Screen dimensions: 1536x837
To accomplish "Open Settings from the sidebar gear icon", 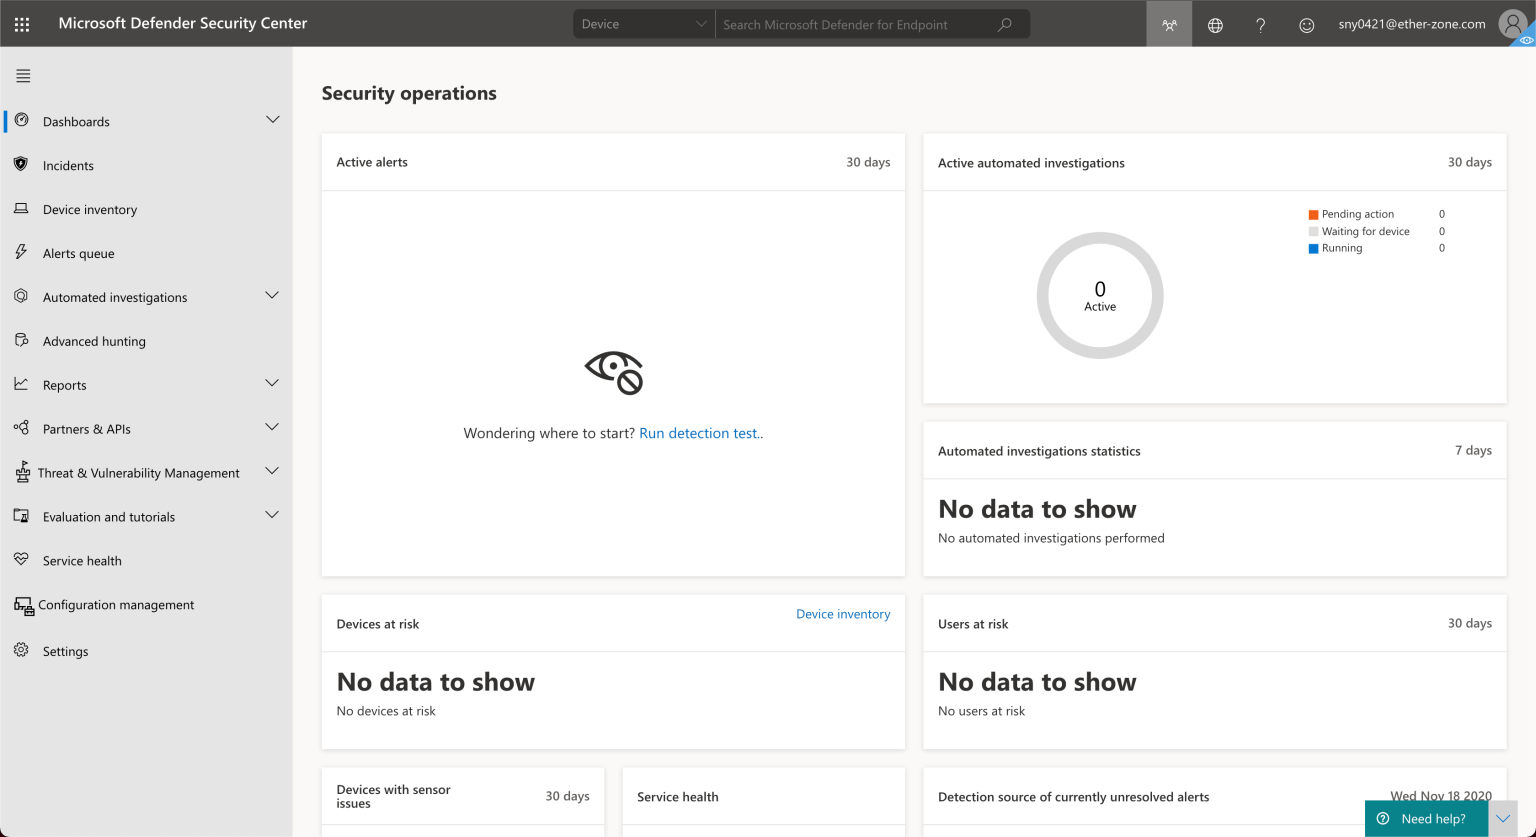I will coord(21,651).
